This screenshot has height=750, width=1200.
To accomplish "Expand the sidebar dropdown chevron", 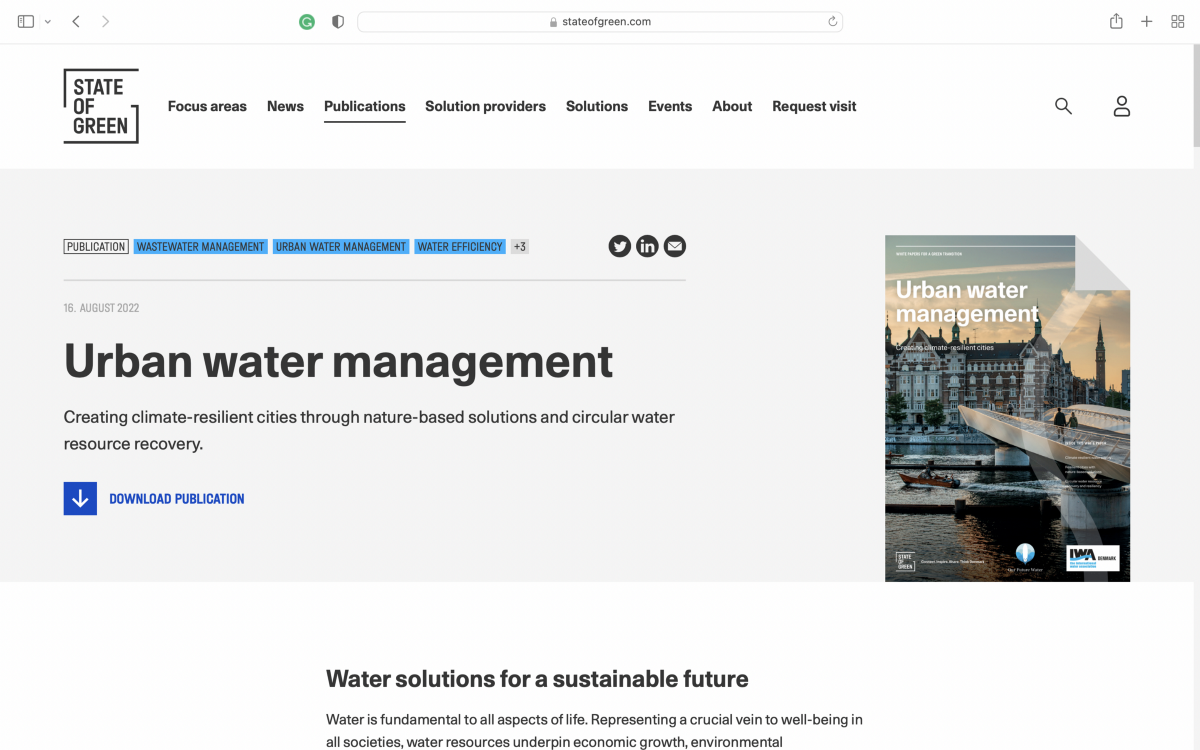I will (x=47, y=21).
